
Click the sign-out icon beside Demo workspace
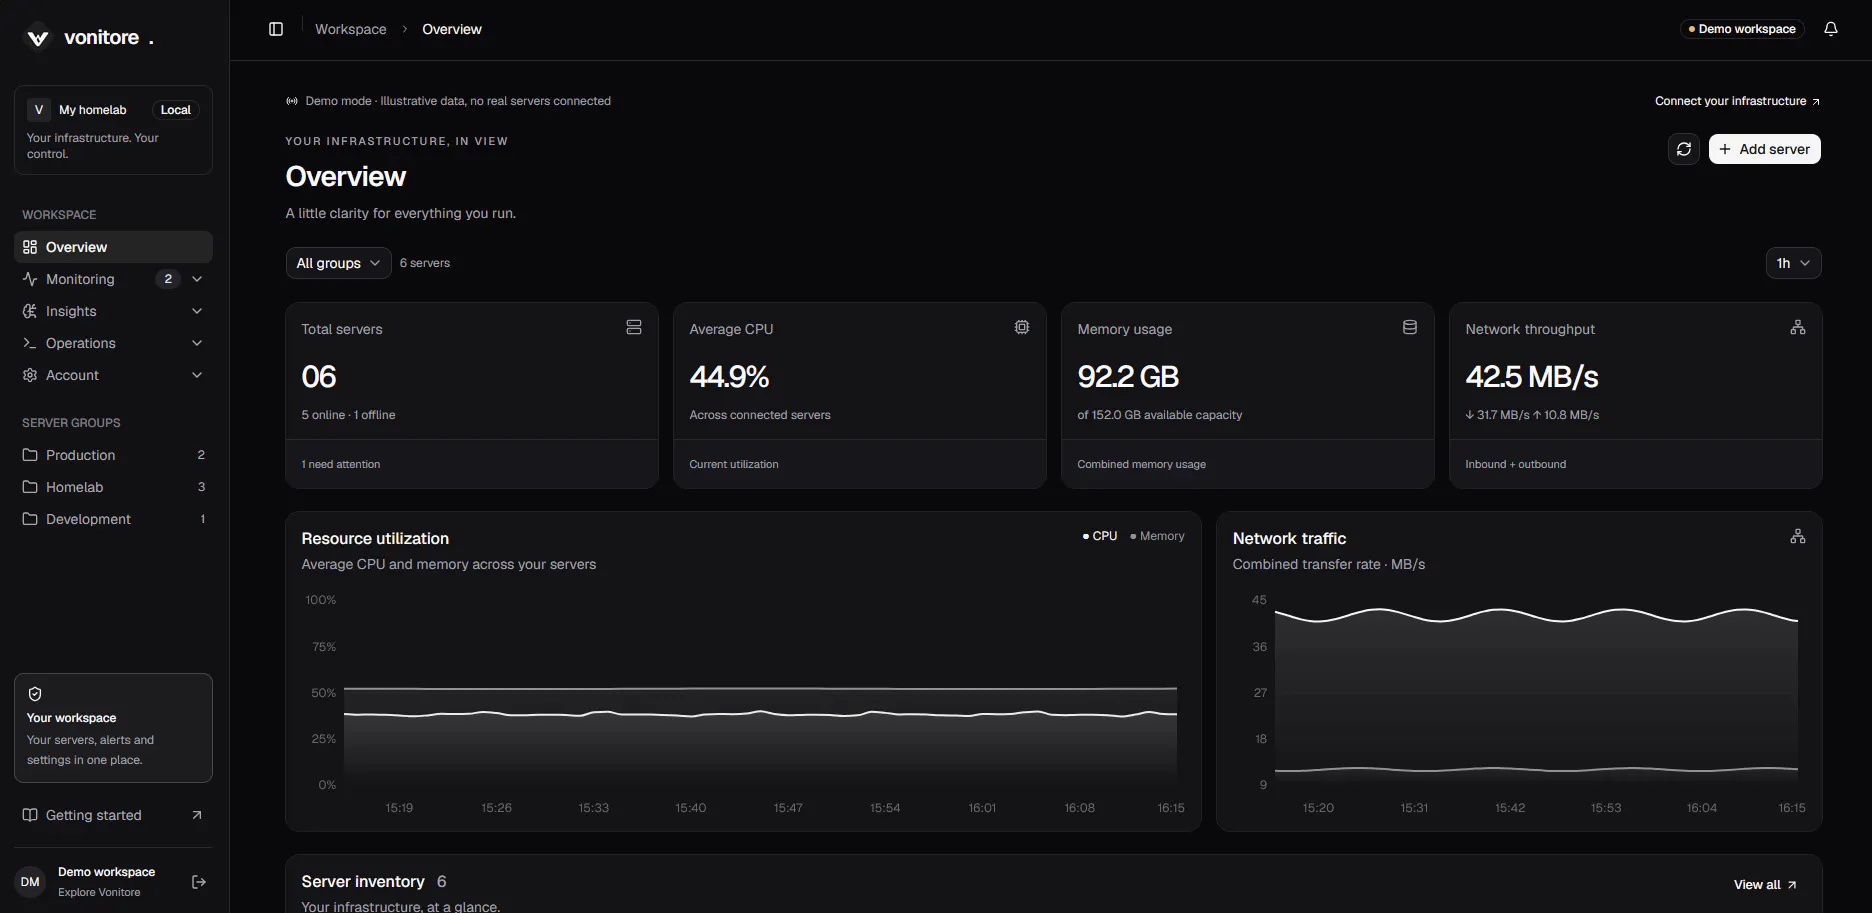point(198,881)
